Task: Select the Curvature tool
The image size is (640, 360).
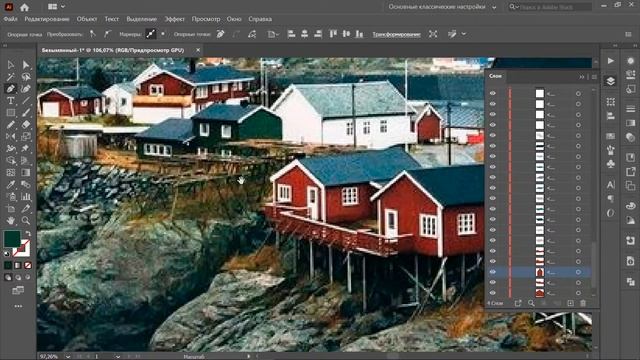Action: [x=26, y=89]
